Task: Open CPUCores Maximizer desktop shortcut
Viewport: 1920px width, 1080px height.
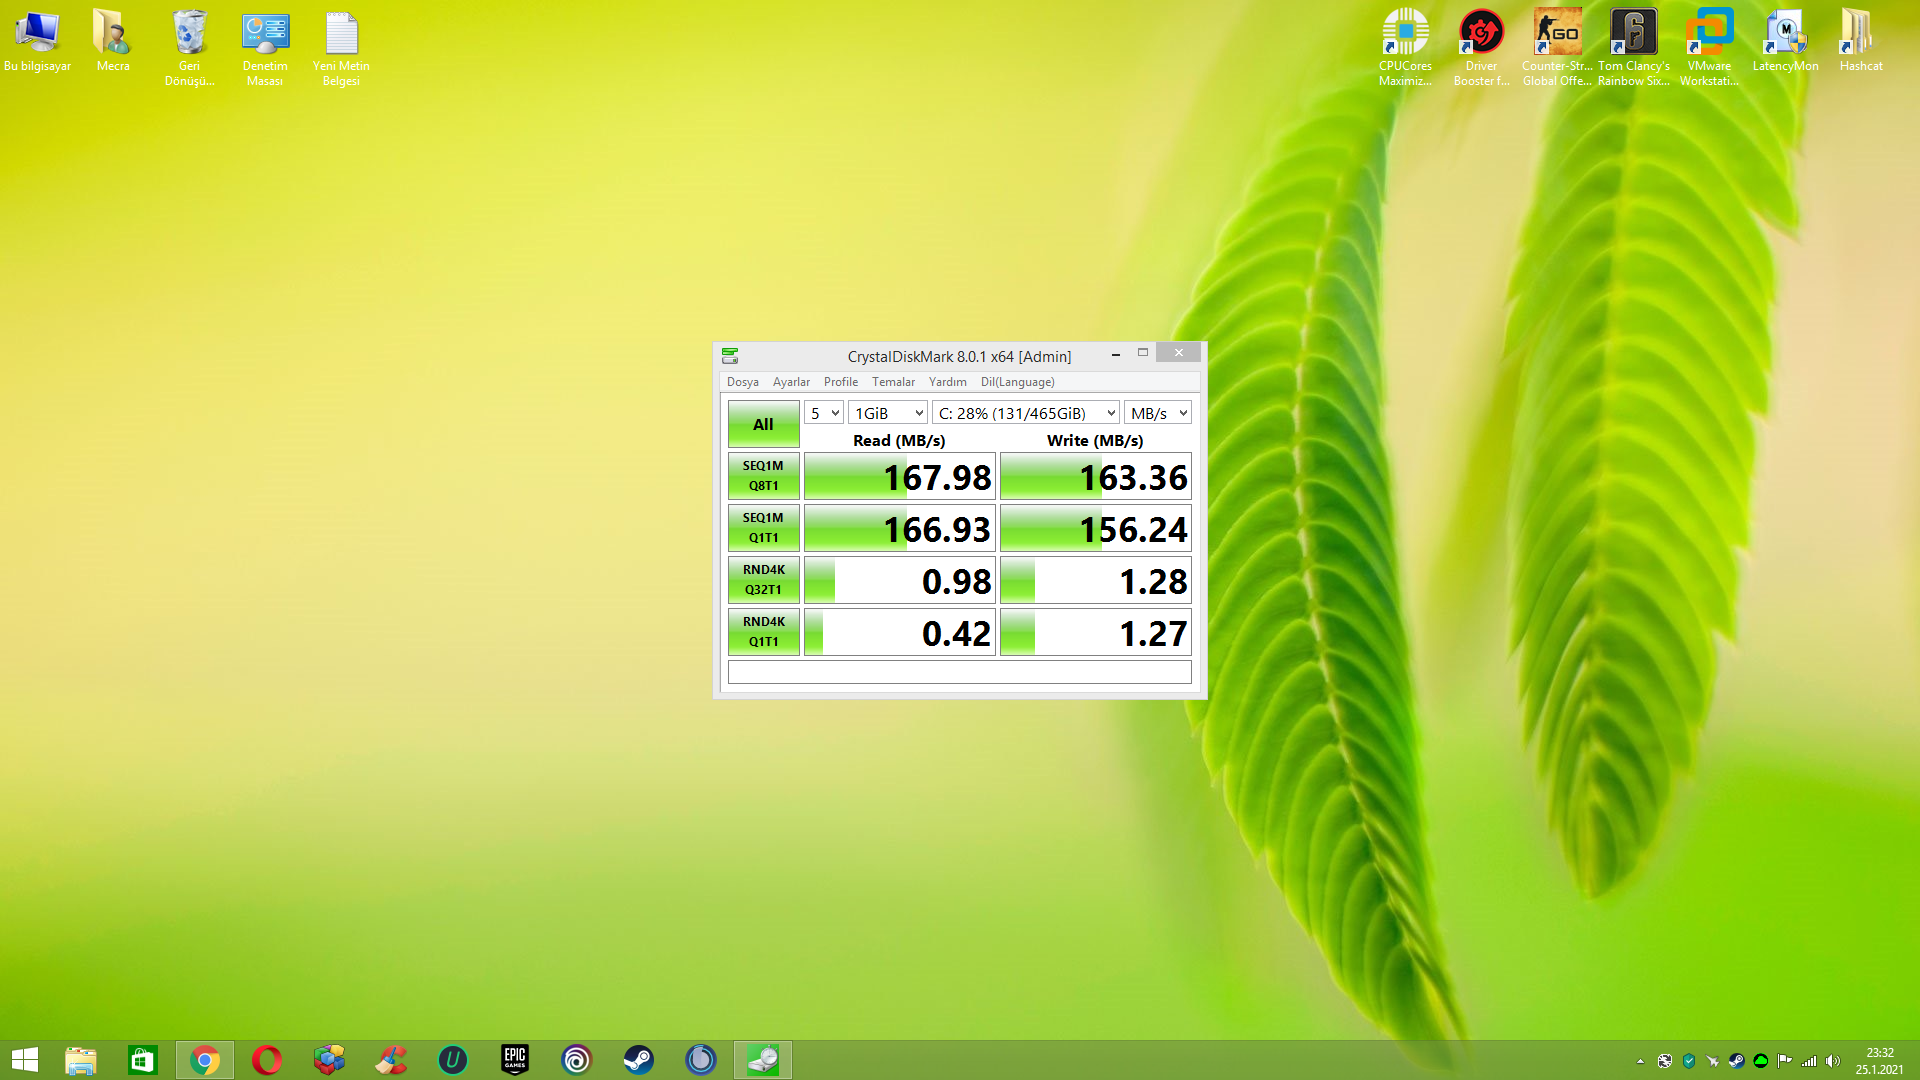Action: pos(1405,45)
